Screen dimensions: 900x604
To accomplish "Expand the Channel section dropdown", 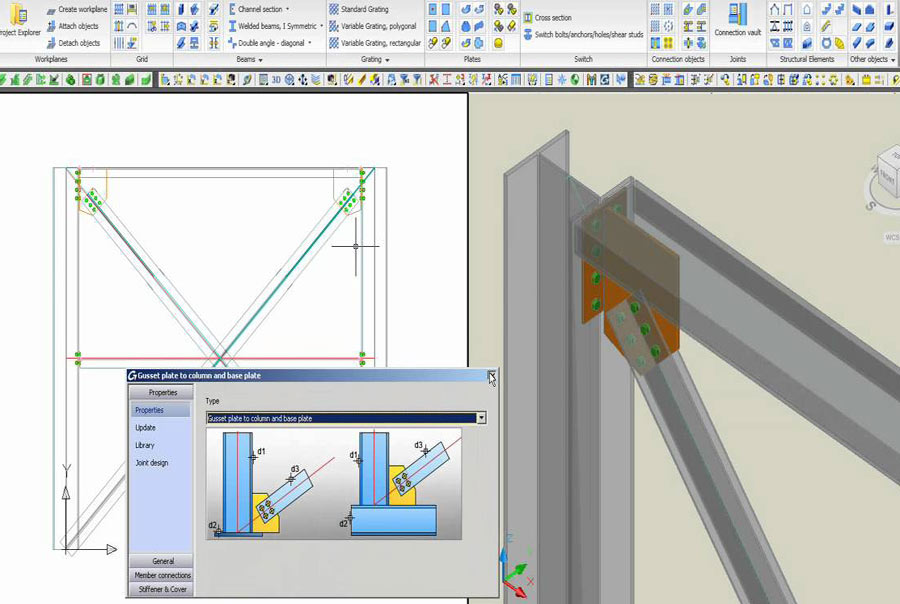I will point(288,9).
